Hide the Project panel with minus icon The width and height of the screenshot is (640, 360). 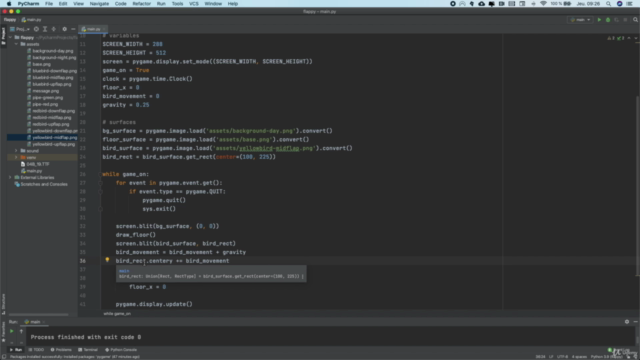[73, 29]
